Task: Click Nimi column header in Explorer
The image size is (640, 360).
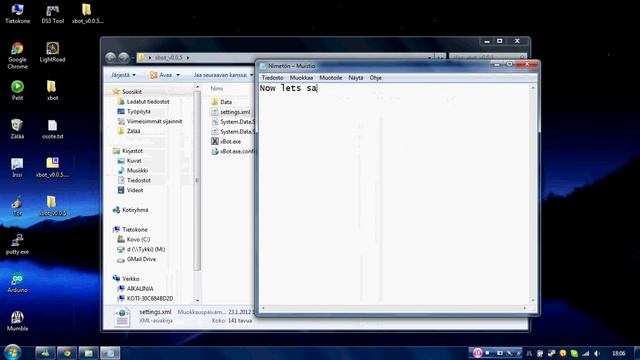Action: coord(217,88)
